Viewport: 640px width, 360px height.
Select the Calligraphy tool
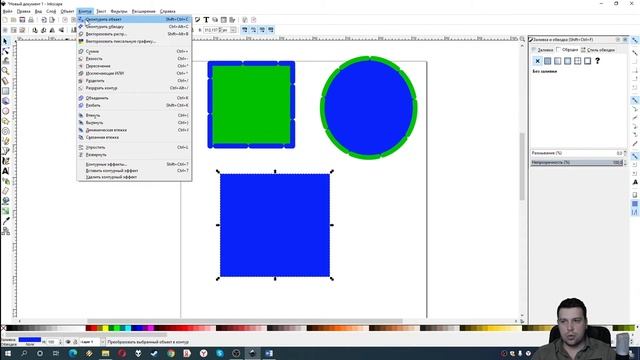(x=5, y=161)
